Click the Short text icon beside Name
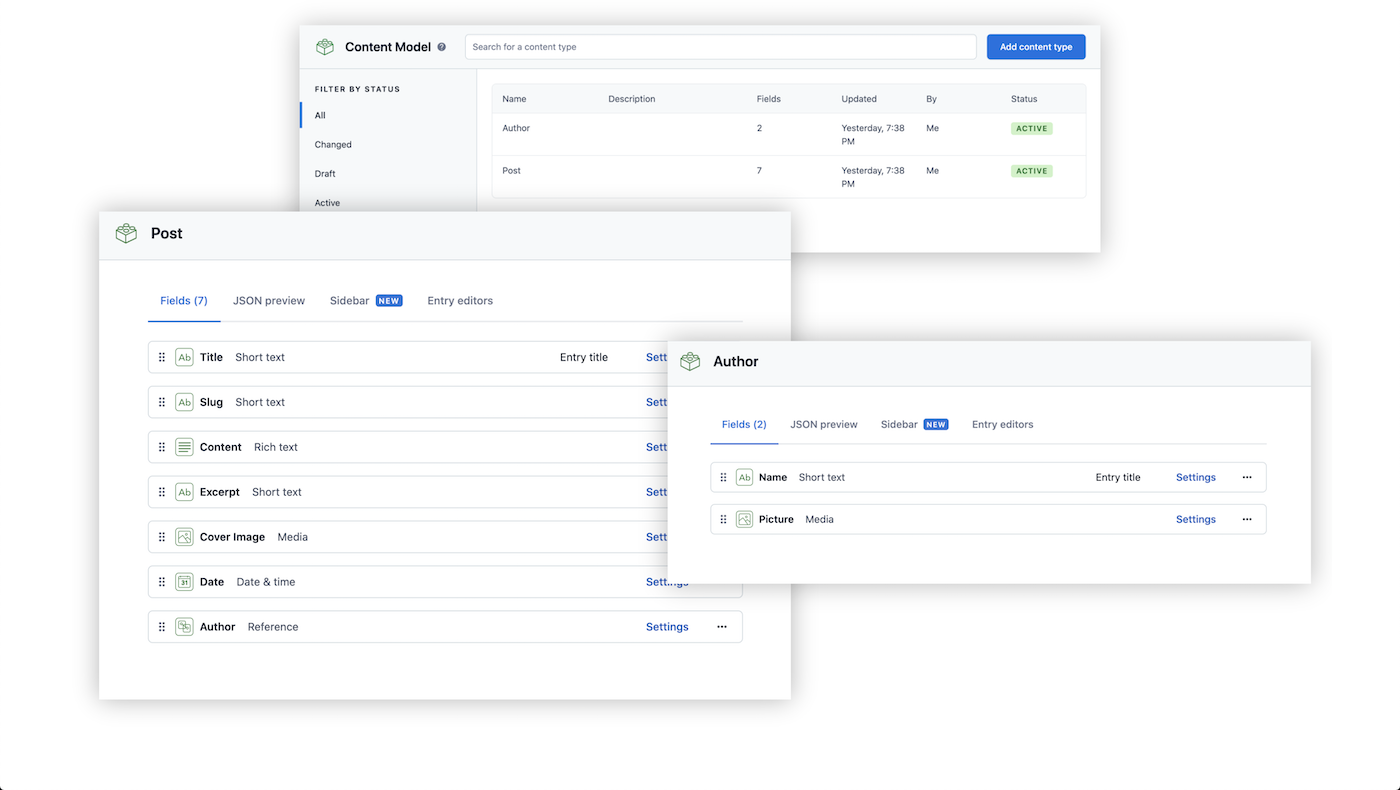This screenshot has width=1400, height=790. 744,477
